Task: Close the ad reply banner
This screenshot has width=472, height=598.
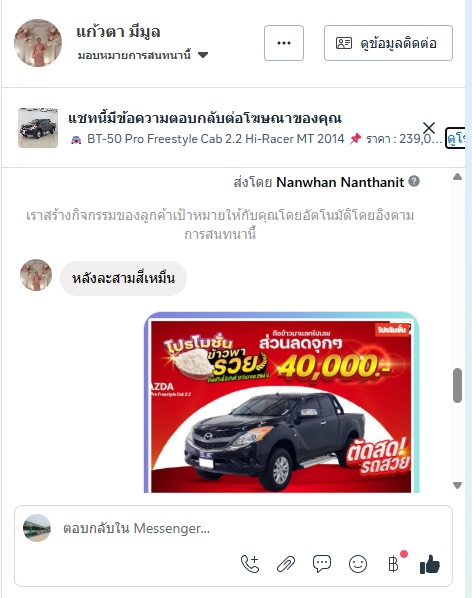Action: 429,128
